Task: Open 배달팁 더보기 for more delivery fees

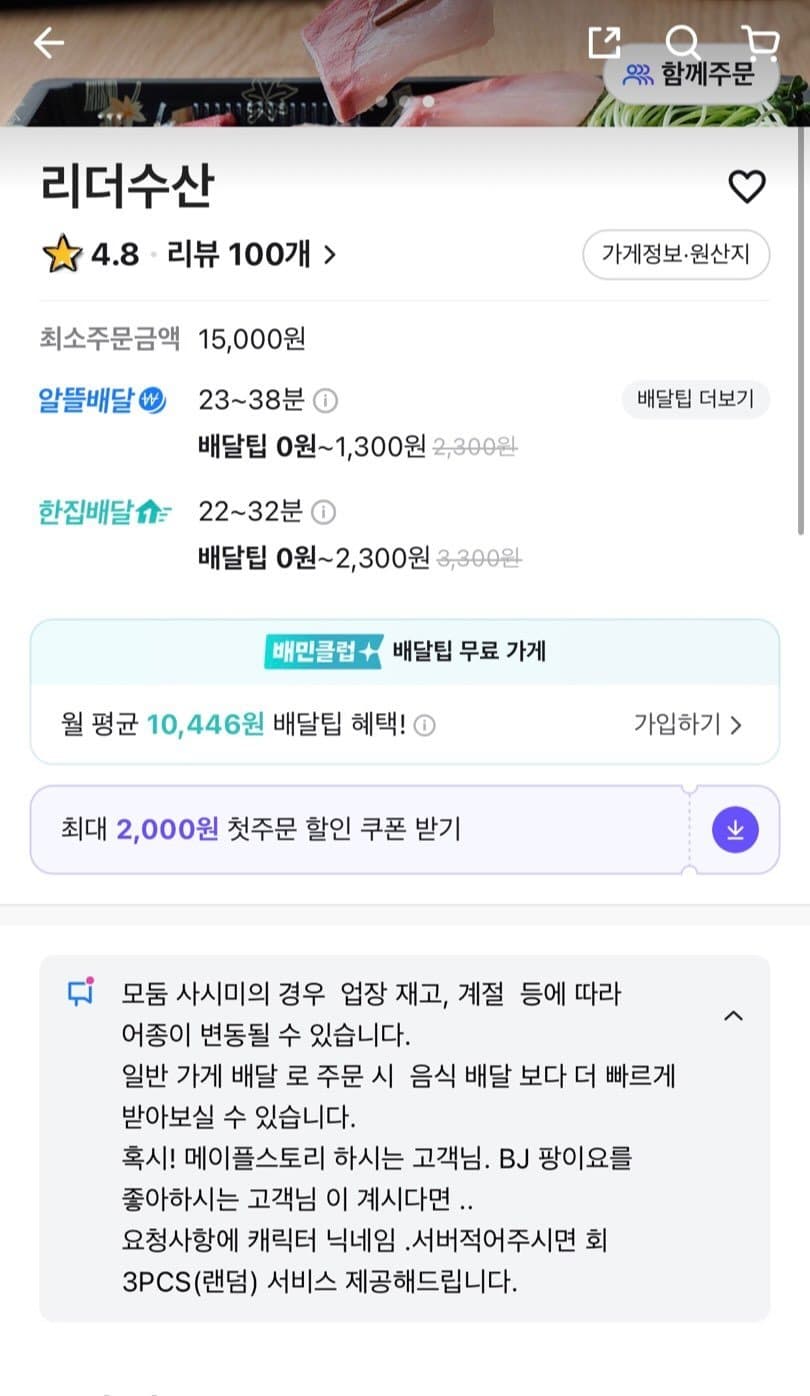Action: [x=696, y=400]
